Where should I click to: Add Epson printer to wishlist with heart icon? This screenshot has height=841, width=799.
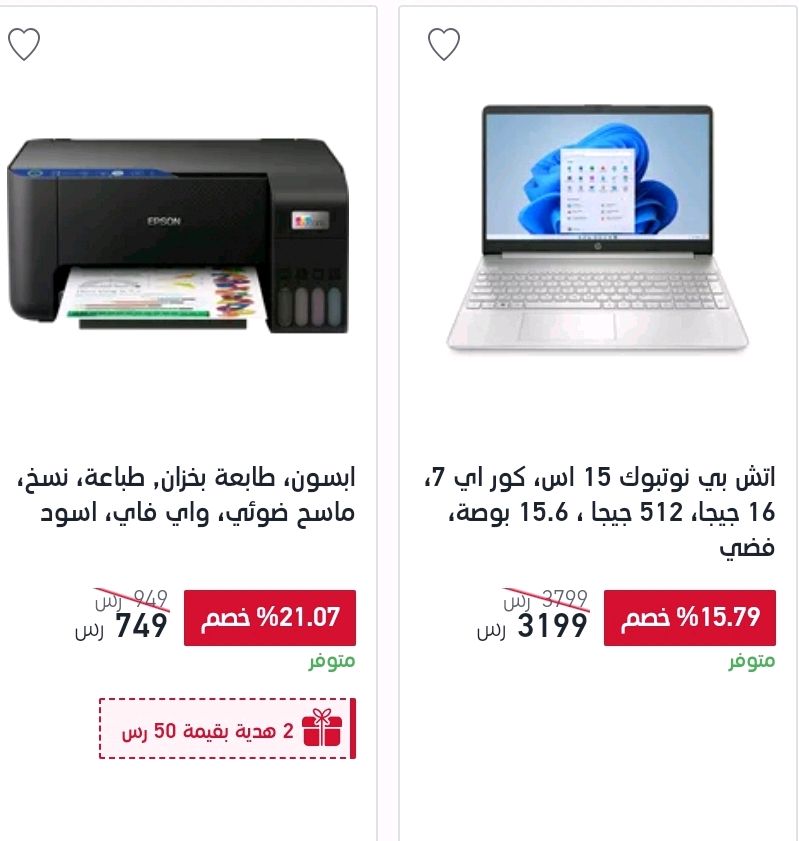[x=24, y=44]
